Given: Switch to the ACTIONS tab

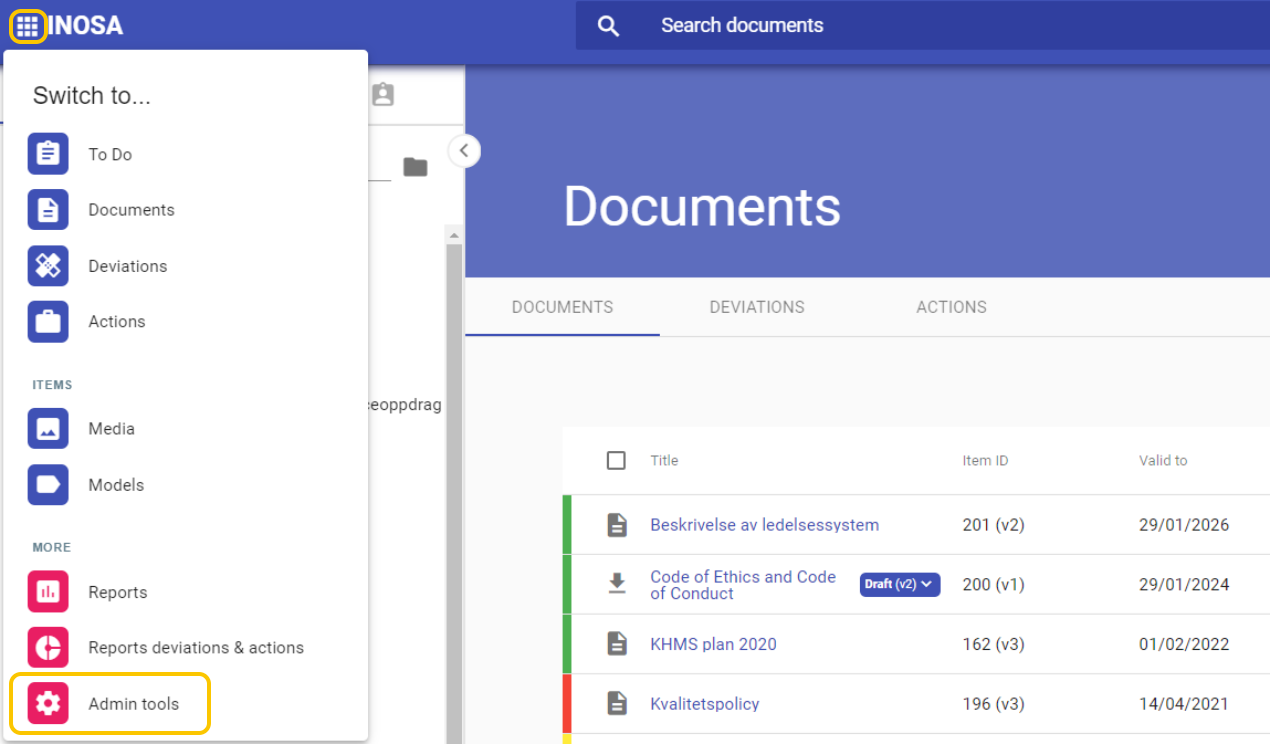Looking at the screenshot, I should [x=951, y=307].
